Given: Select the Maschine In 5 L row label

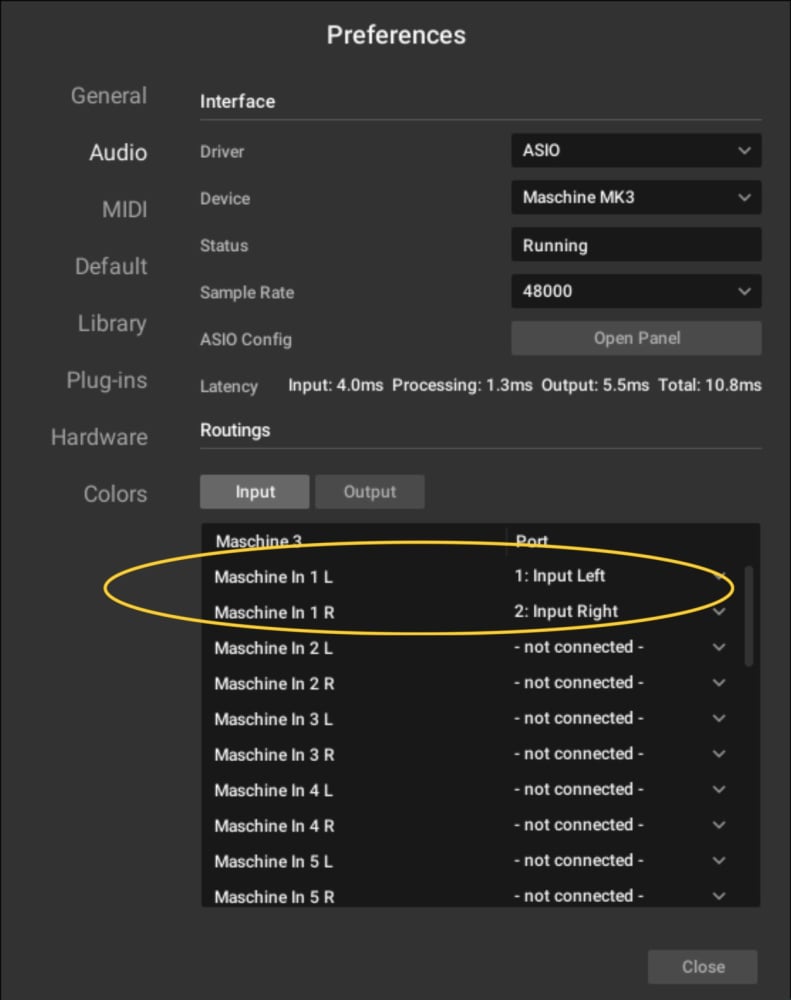Looking at the screenshot, I should (x=274, y=862).
